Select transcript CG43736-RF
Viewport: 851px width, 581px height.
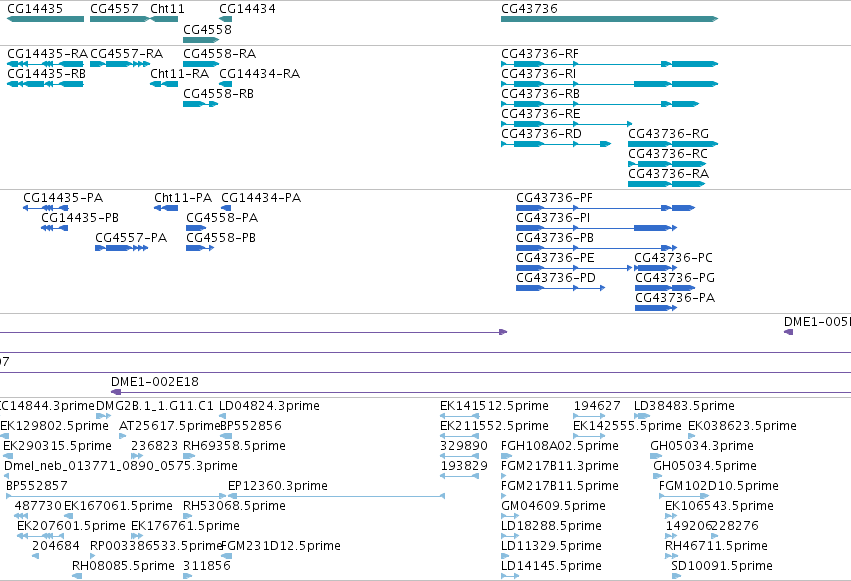coord(609,64)
